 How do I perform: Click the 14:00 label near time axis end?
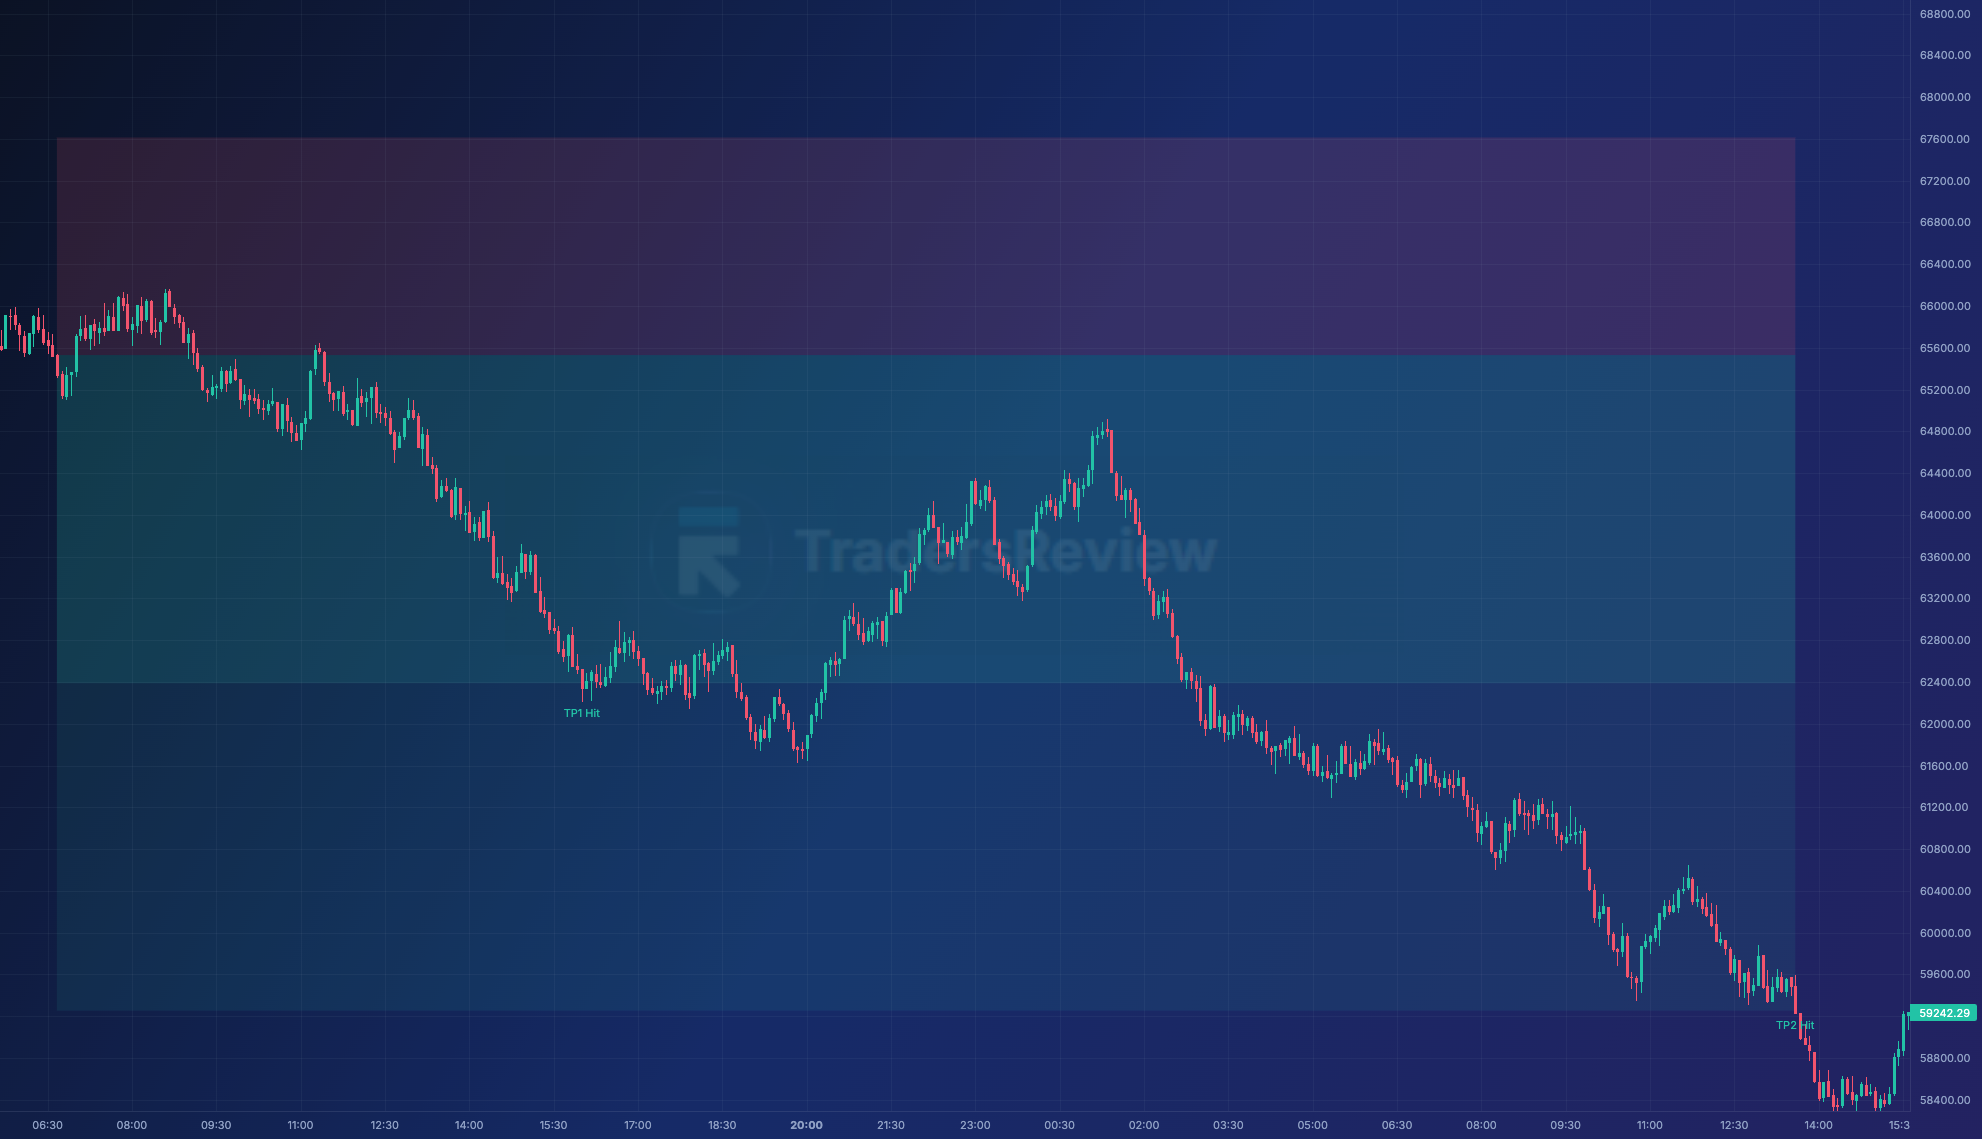point(1818,1125)
